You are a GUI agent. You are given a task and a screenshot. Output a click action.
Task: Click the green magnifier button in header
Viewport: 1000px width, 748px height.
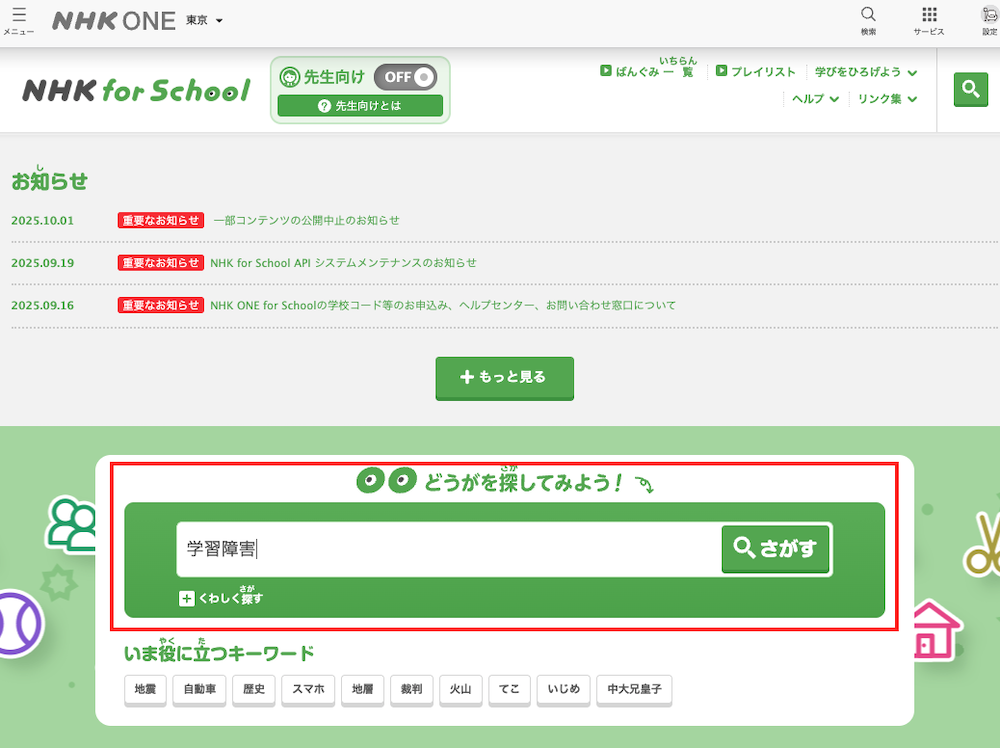point(970,89)
